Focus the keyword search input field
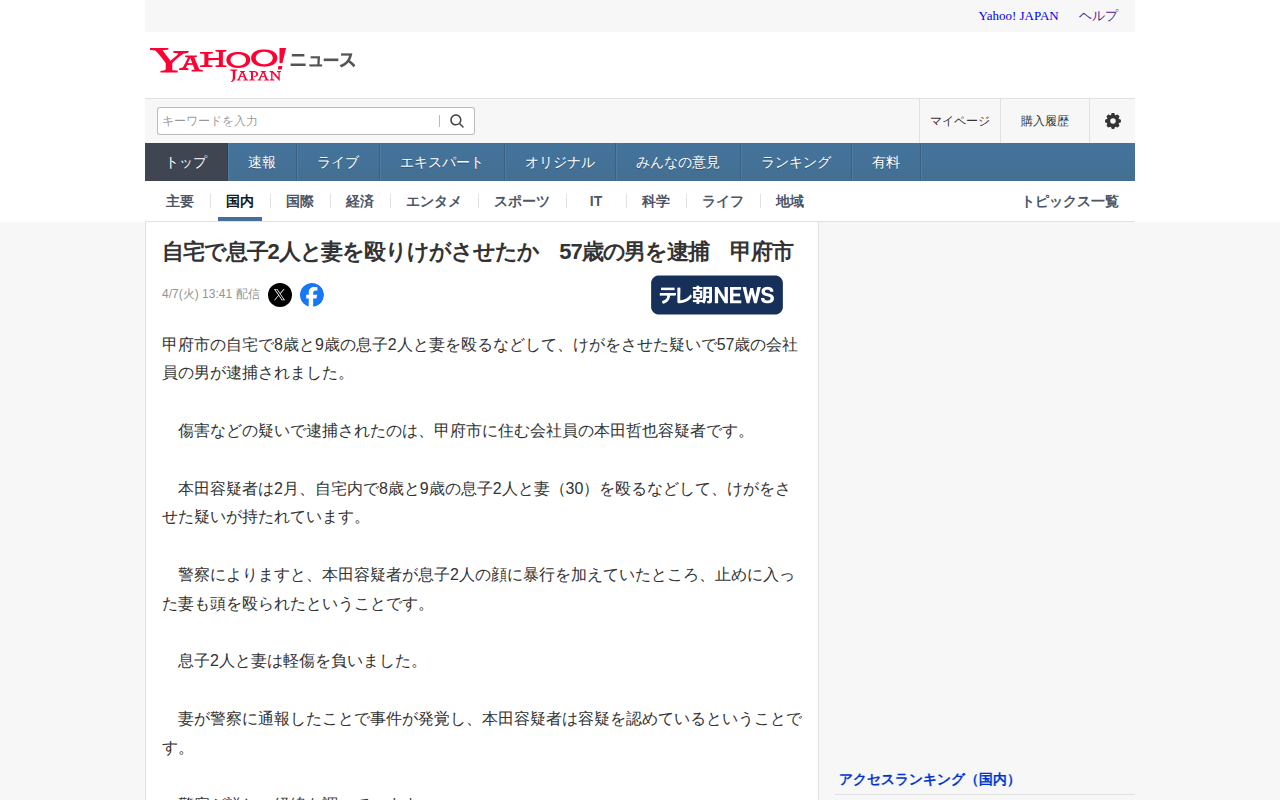 click(x=299, y=121)
